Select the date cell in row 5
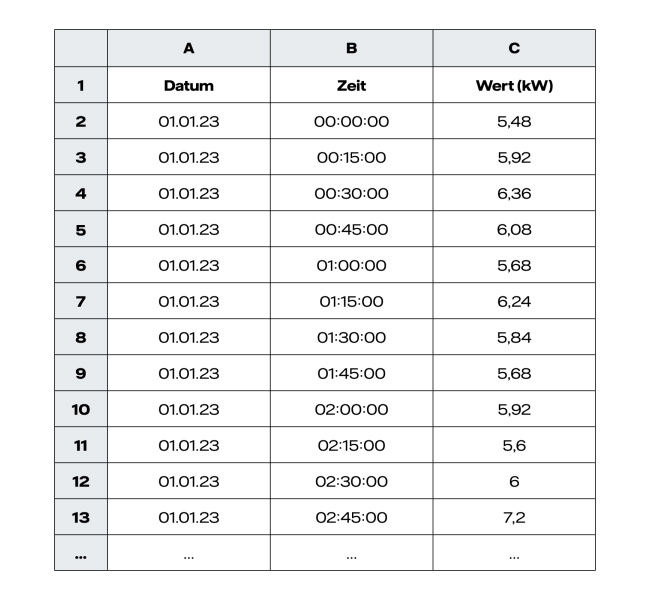Viewport: 650px width, 600px height. click(x=188, y=229)
